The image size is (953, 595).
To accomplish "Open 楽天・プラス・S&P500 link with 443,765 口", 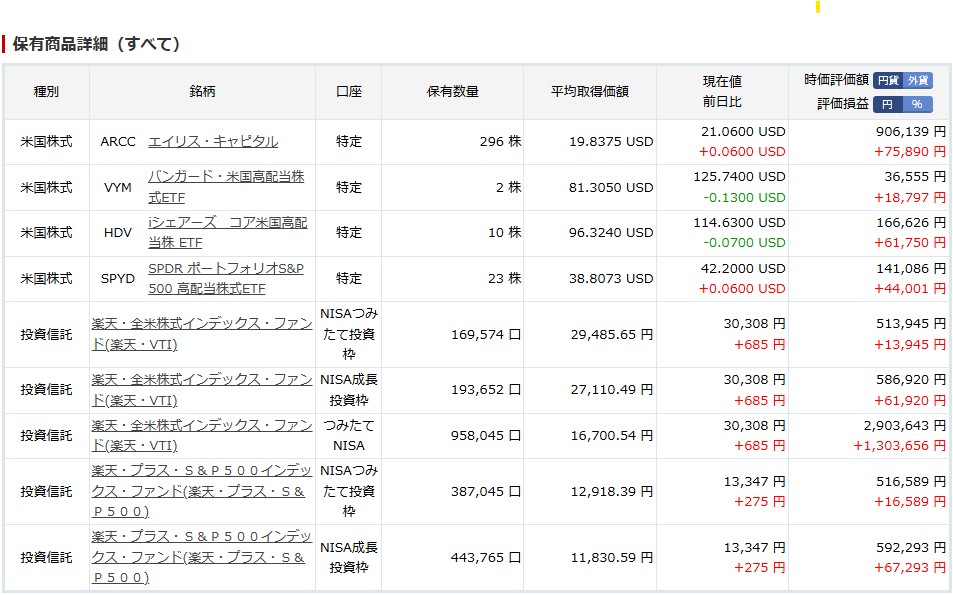I will (201, 557).
